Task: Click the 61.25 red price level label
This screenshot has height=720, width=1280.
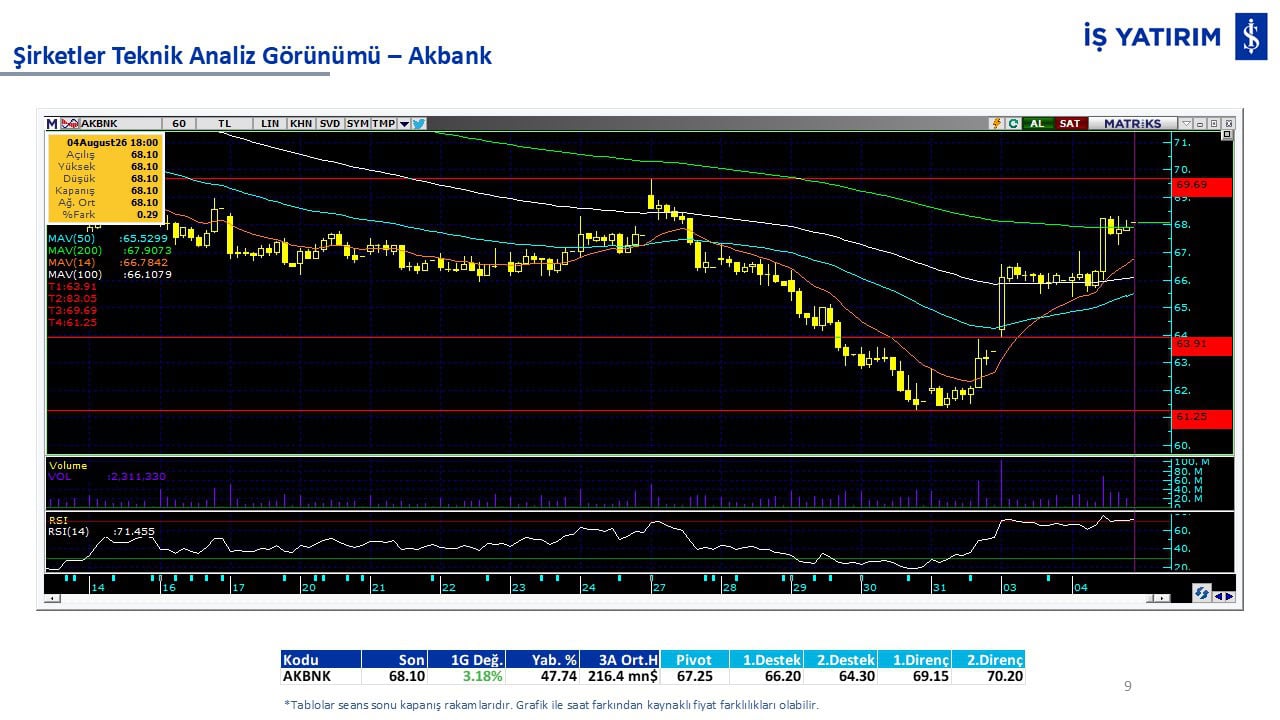Action: [x=1202, y=418]
